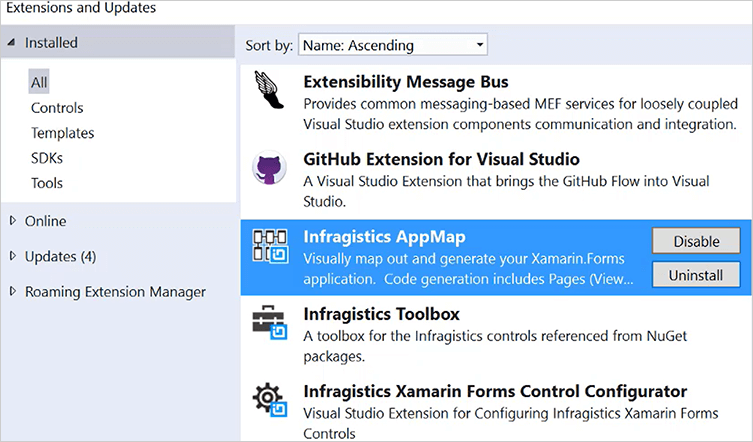The width and height of the screenshot is (753, 442).
Task: Click the Roaming Extension Manager label
Action: (x=115, y=292)
